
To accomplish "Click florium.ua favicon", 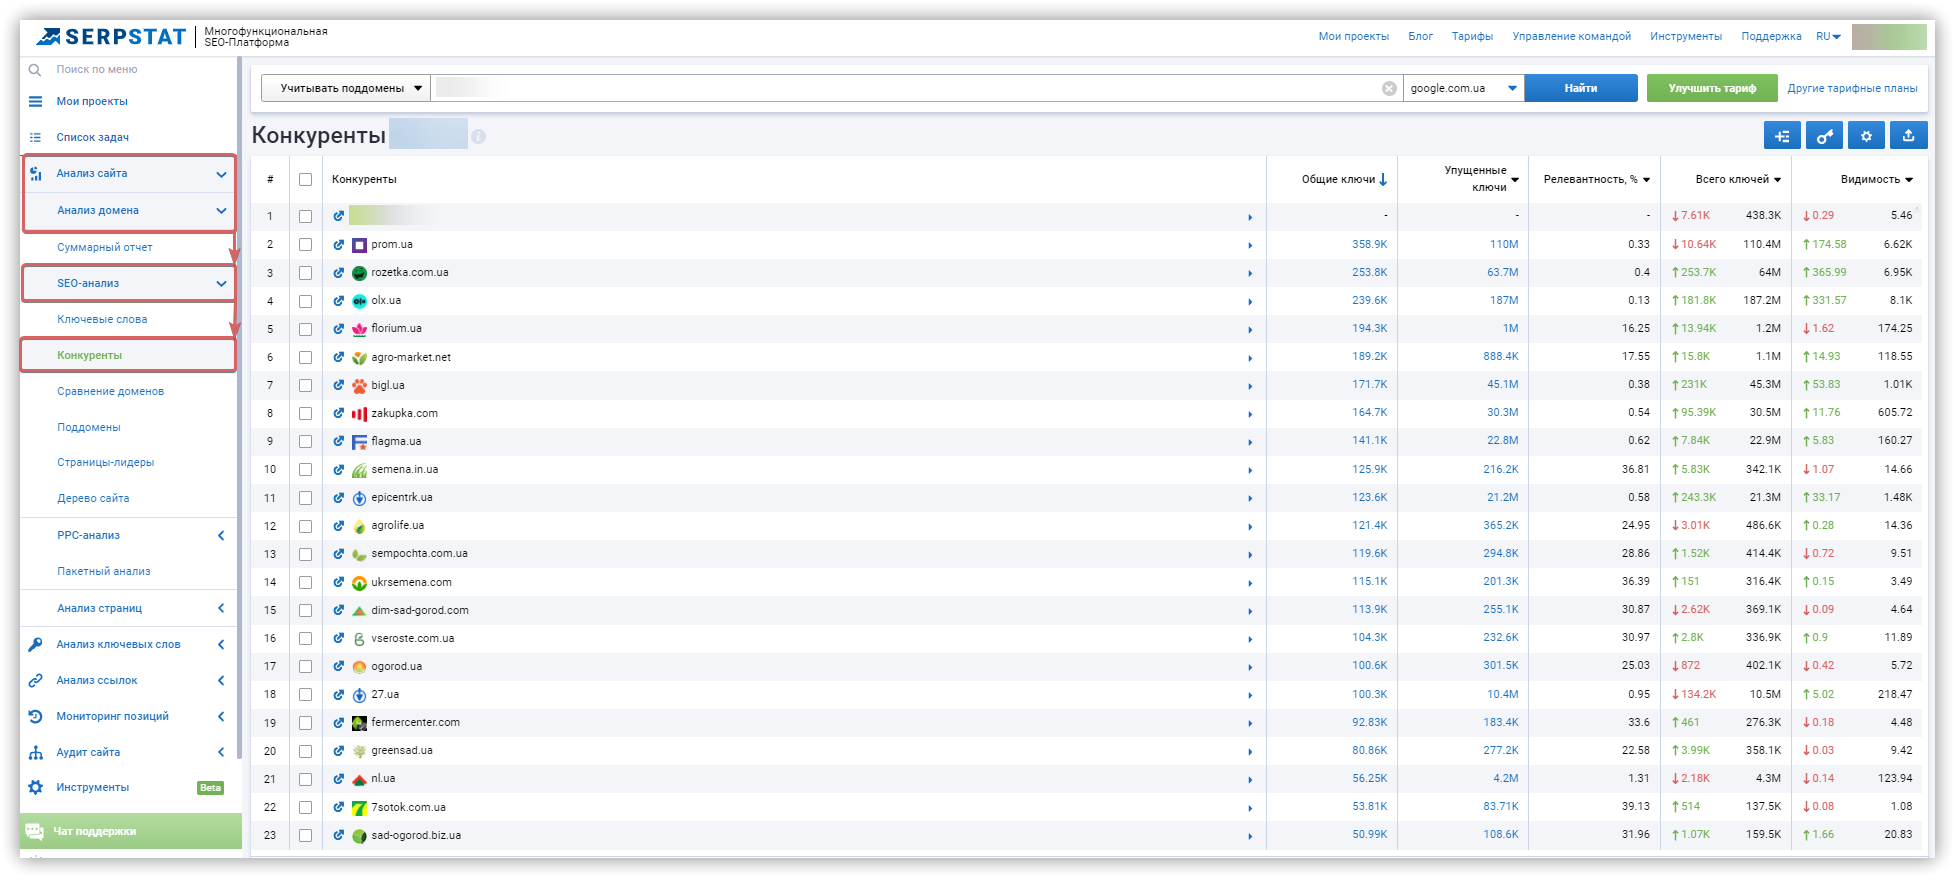I will 359,329.
